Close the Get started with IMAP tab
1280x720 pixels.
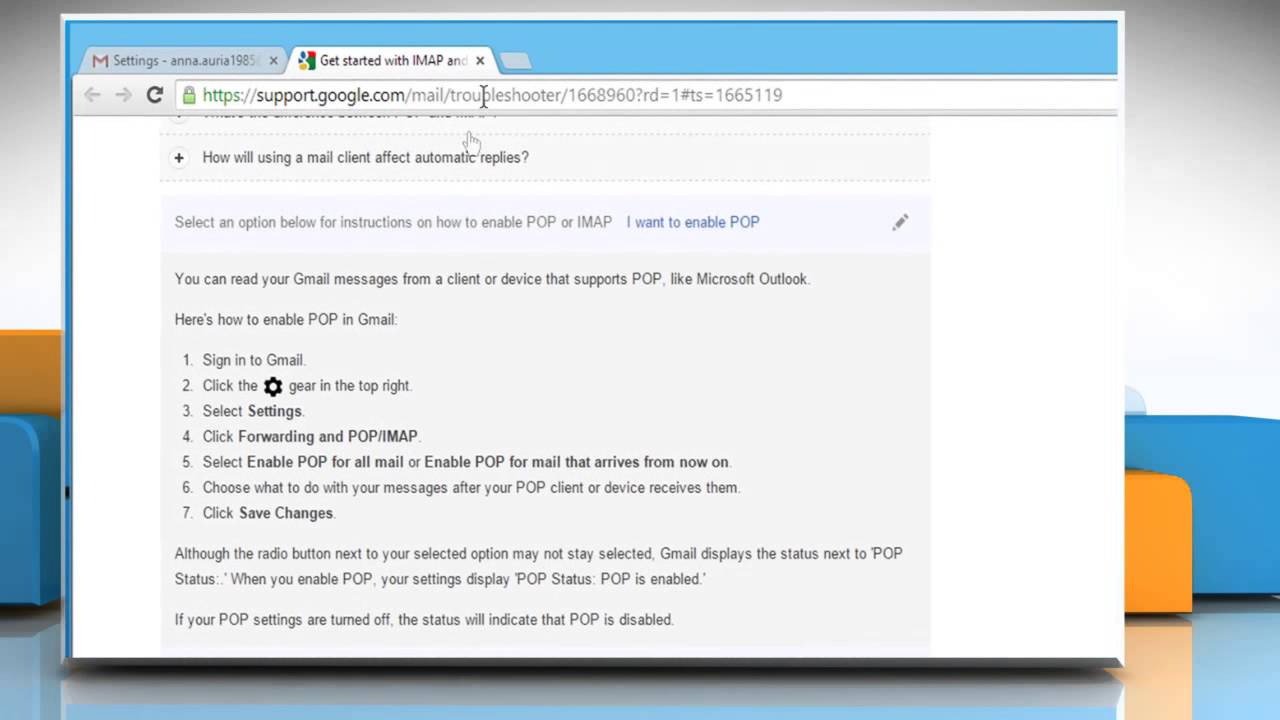point(480,61)
